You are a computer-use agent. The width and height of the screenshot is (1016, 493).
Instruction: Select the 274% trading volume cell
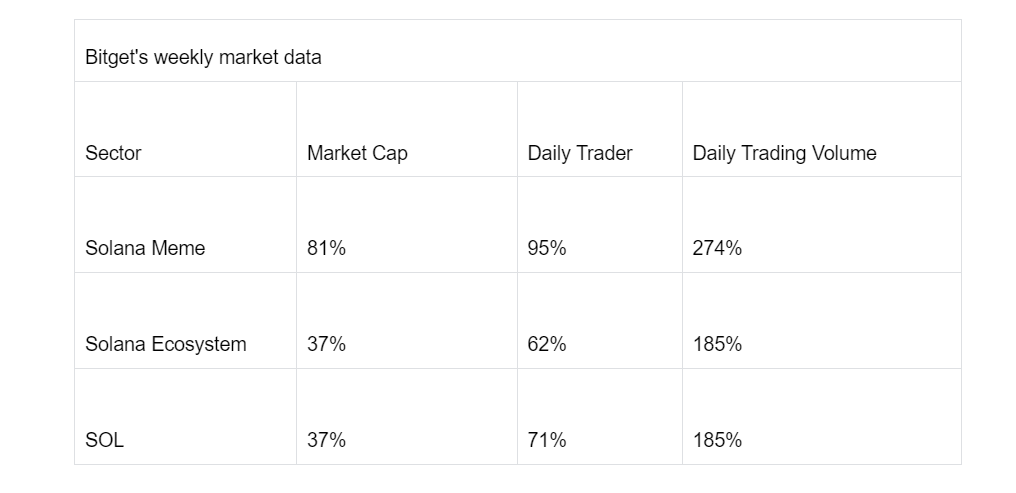pyautogui.click(x=717, y=248)
